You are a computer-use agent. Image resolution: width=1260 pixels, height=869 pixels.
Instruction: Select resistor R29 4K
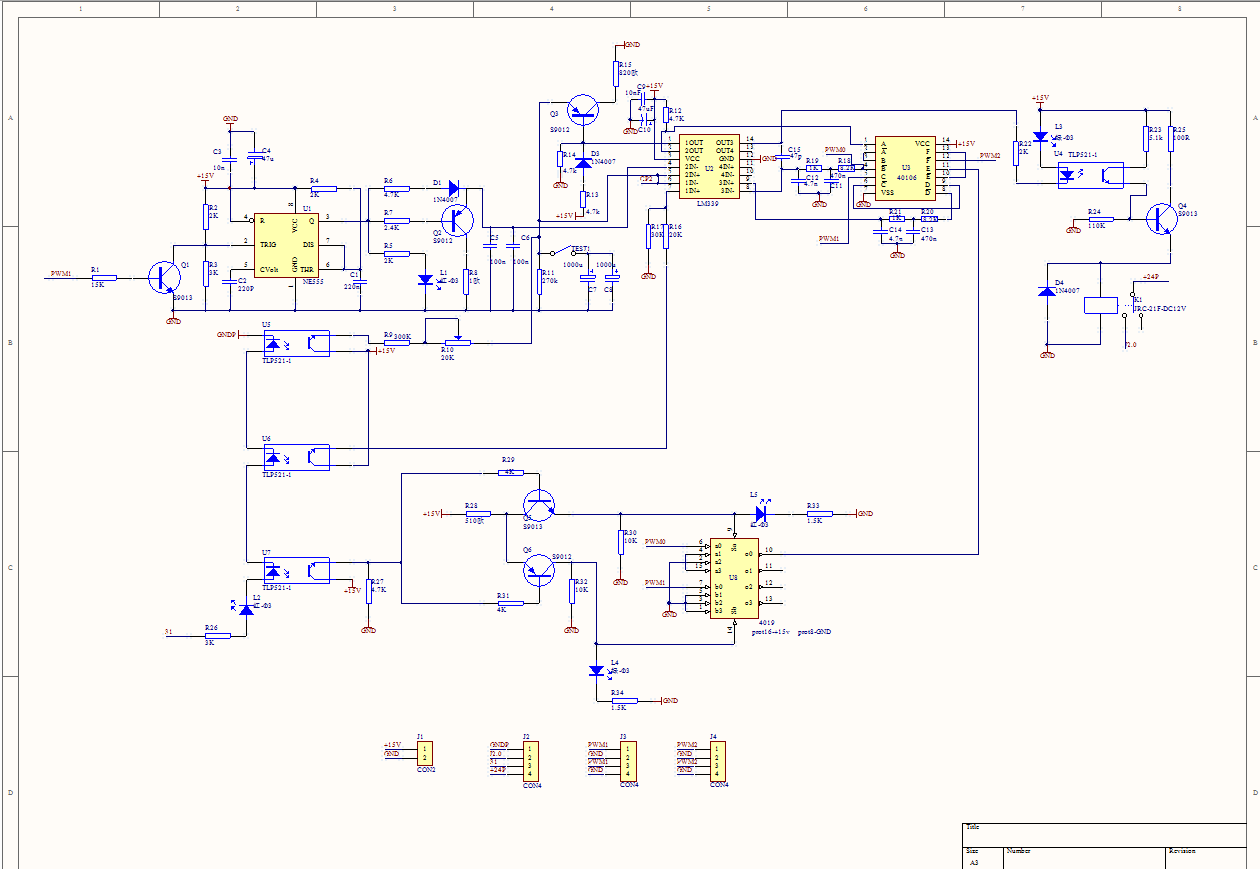511,473
